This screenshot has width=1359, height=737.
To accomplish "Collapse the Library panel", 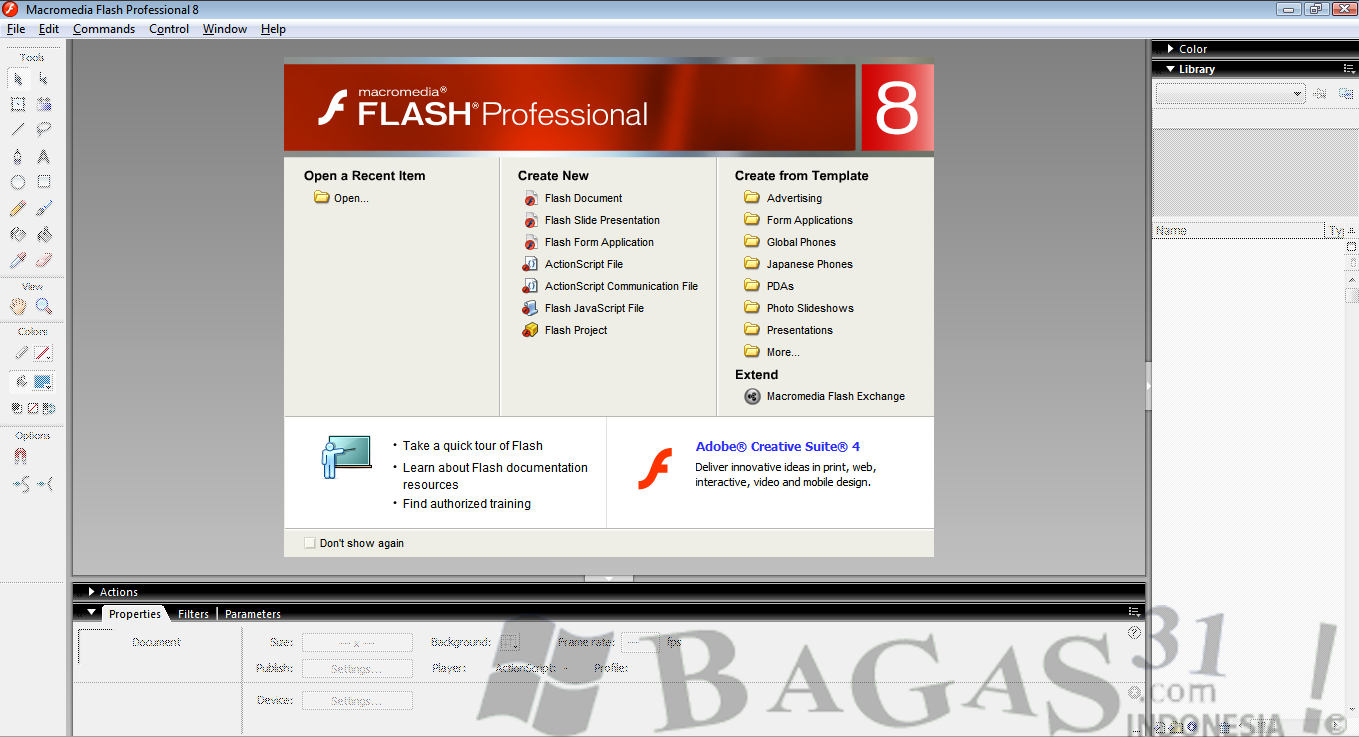I will point(1170,69).
